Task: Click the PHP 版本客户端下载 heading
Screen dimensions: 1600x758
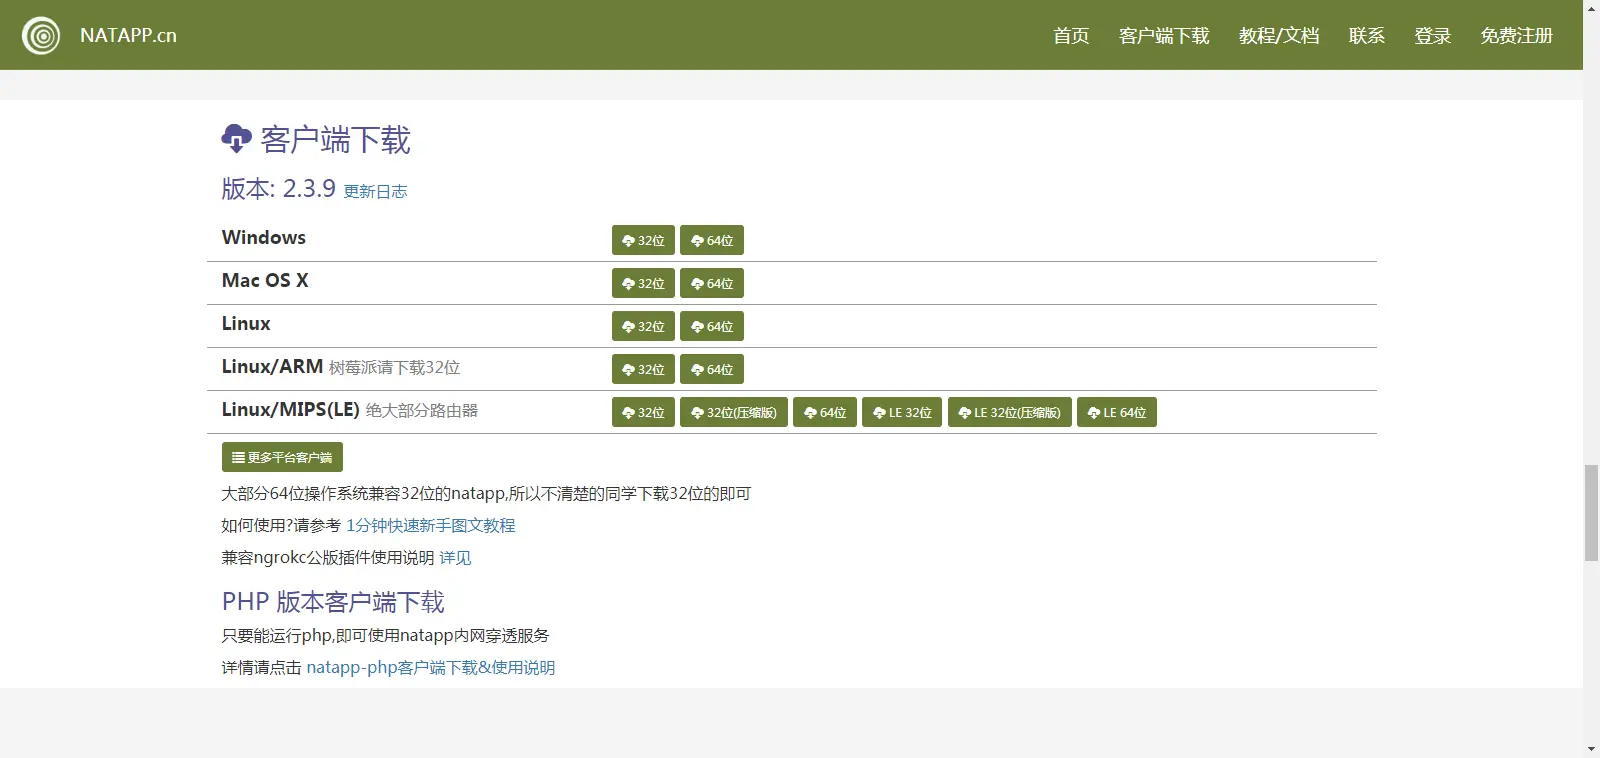Action: [x=333, y=601]
